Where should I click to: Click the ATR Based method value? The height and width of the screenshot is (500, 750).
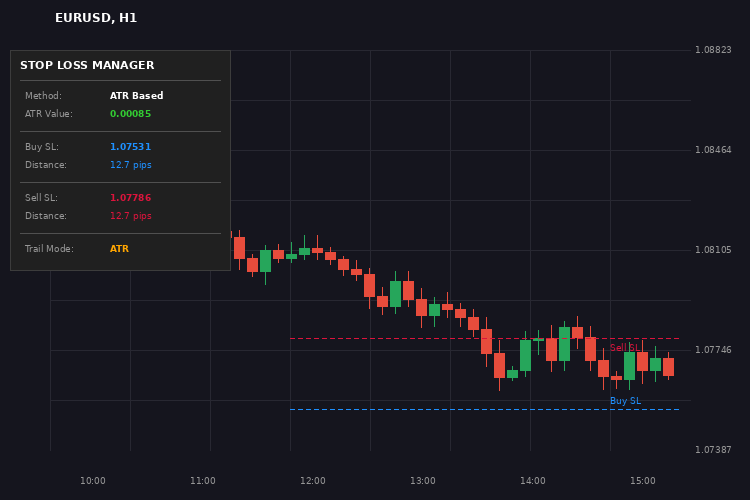(136, 96)
